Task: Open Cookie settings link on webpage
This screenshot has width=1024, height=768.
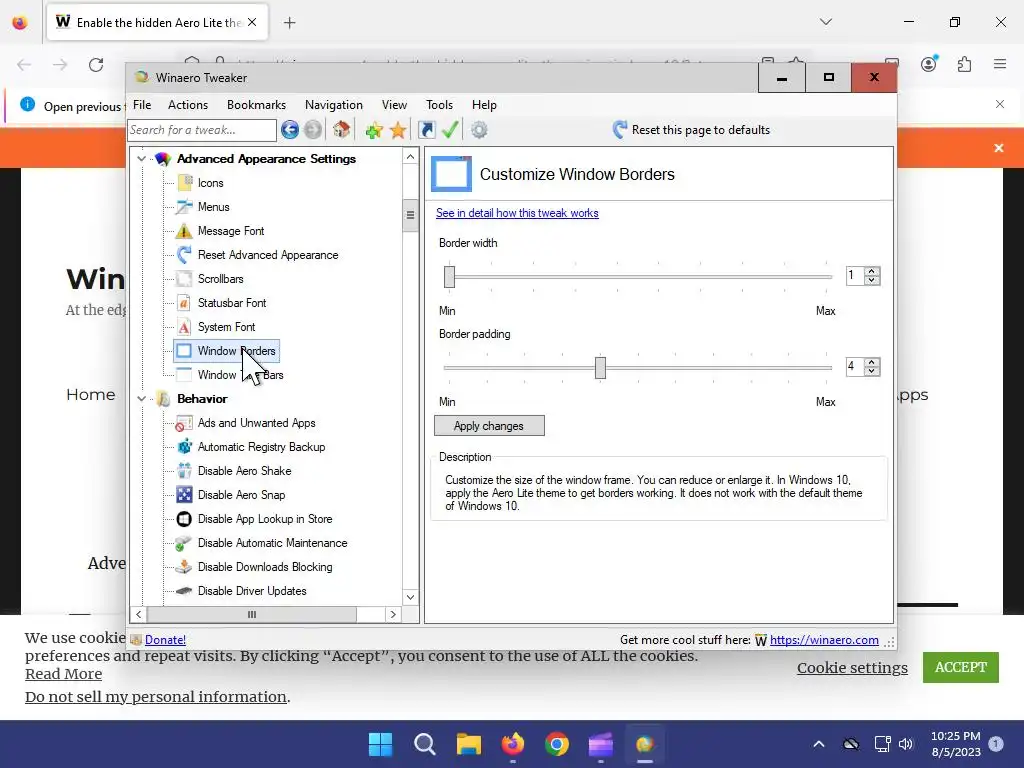Action: (852, 667)
